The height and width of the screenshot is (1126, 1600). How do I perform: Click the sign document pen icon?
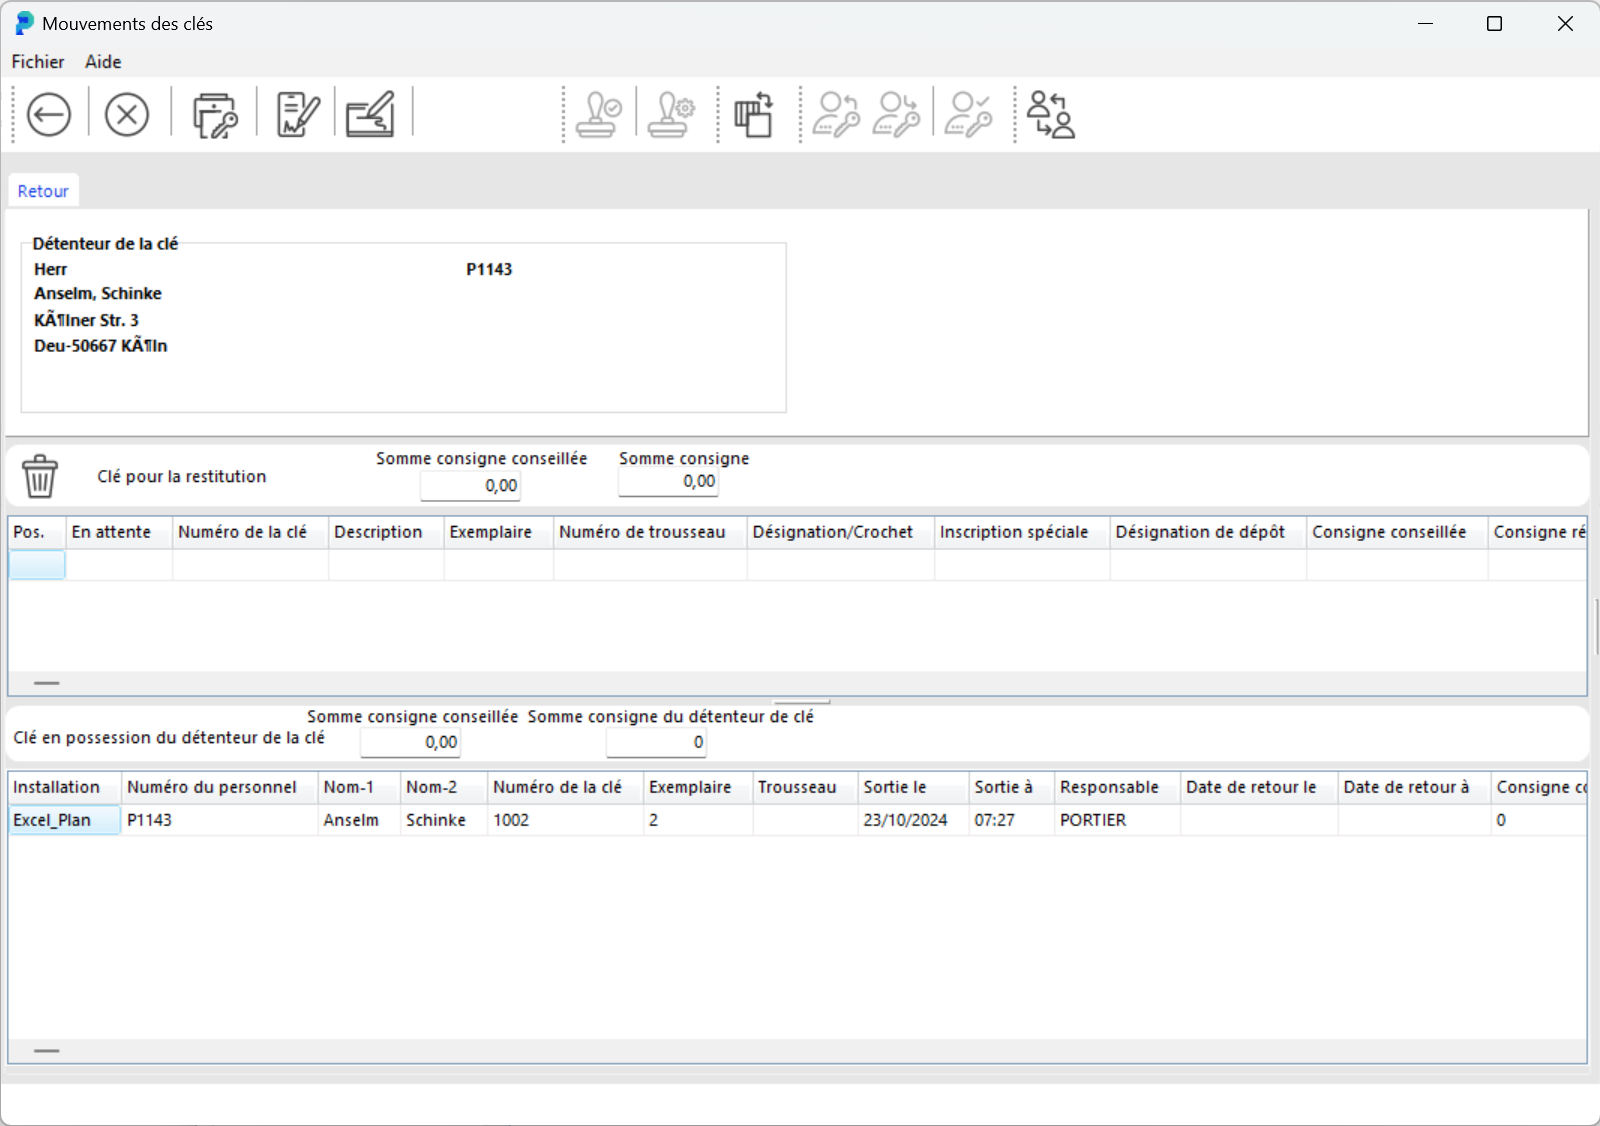[297, 115]
